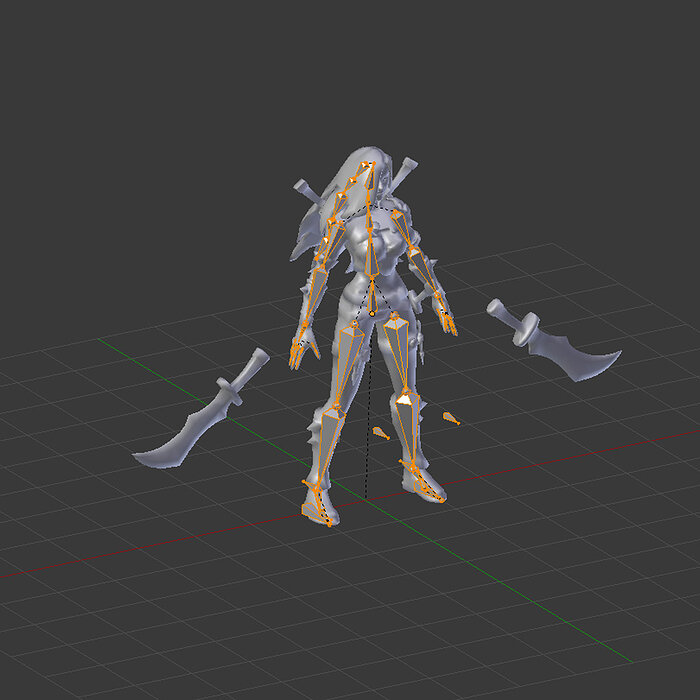Viewport: 700px width, 700px height.
Task: Select the thigh bone on viewer's right leg
Action: (x=398, y=353)
